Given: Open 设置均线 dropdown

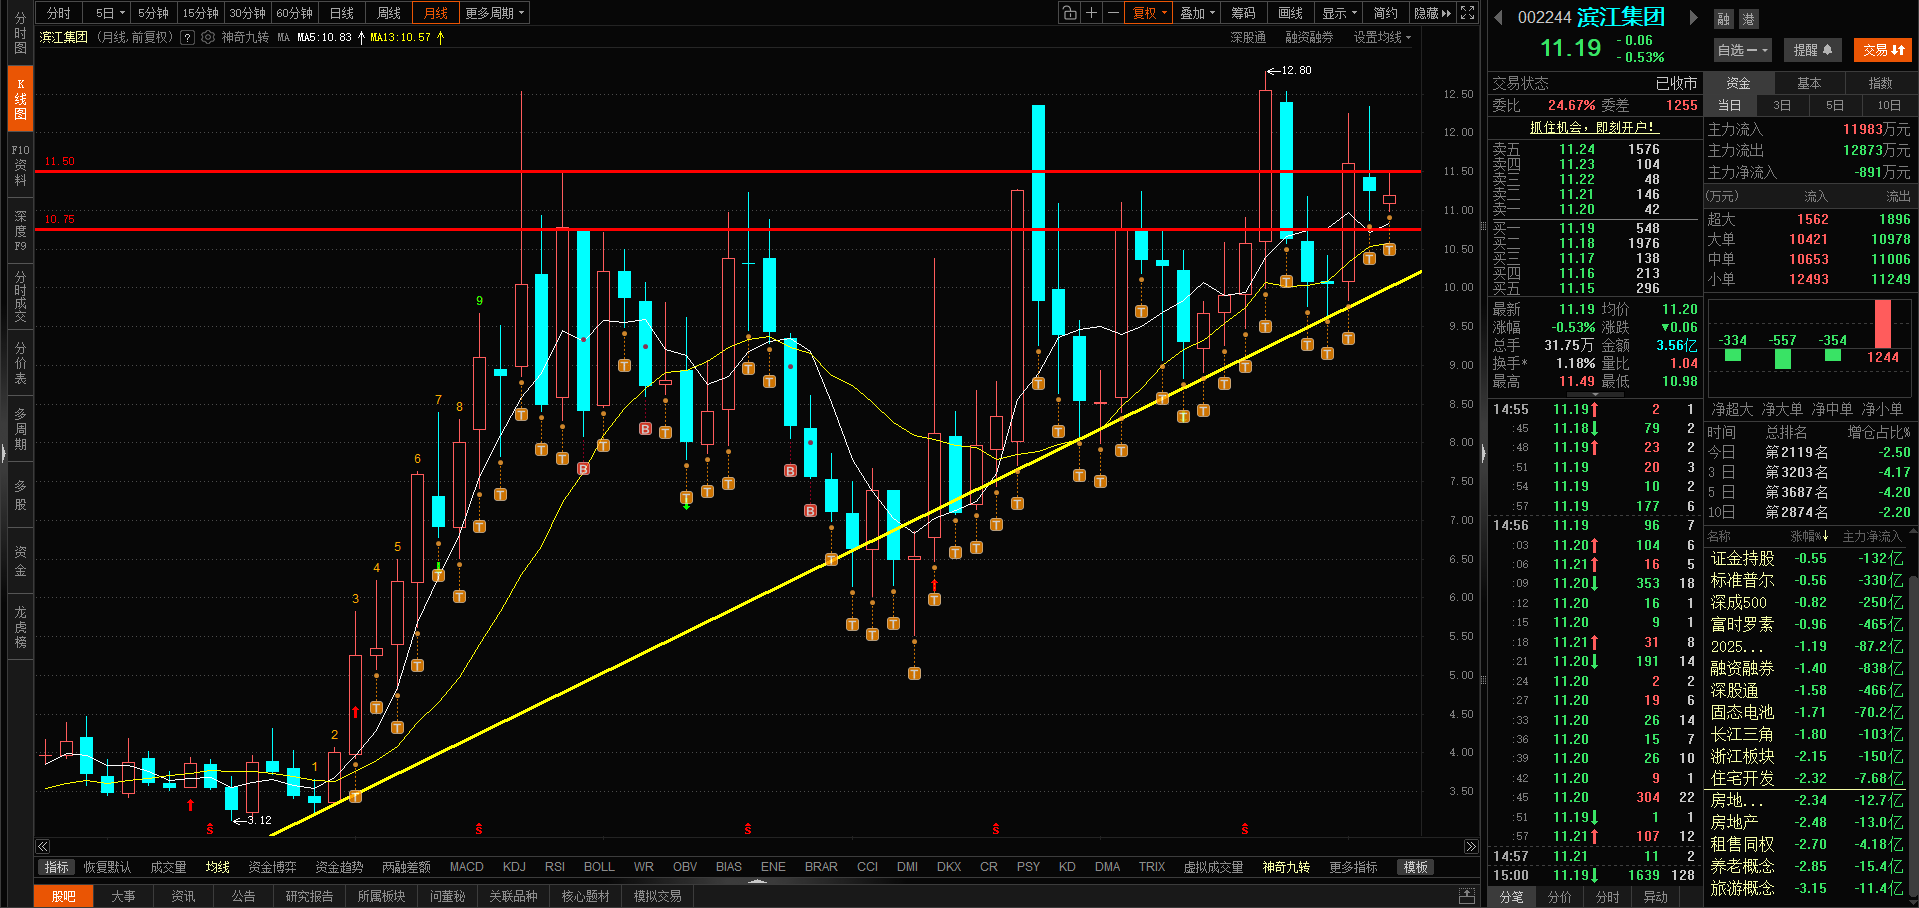Looking at the screenshot, I should [1382, 38].
